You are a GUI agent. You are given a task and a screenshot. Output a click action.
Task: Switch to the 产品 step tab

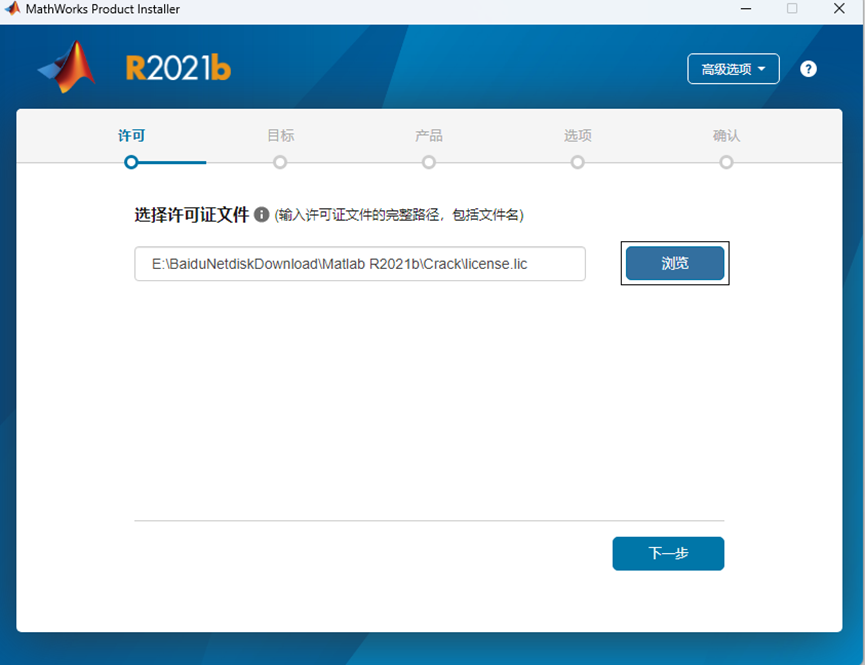pyautogui.click(x=428, y=135)
